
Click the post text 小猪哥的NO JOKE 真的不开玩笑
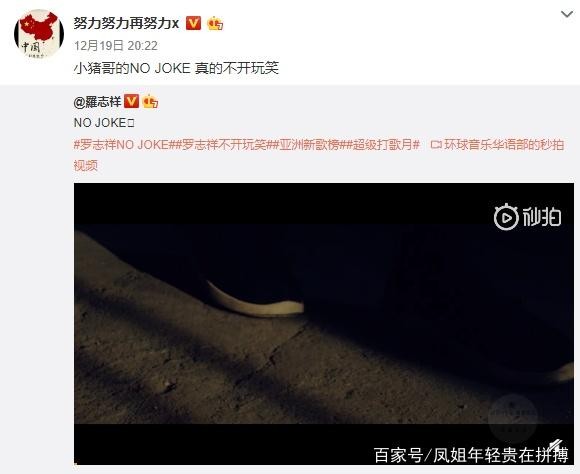[176, 68]
